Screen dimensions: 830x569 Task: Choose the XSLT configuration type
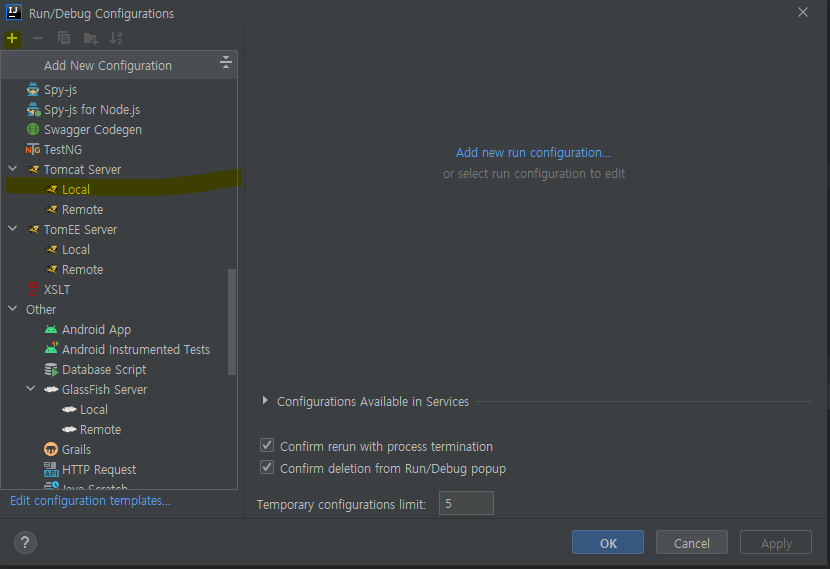click(57, 290)
